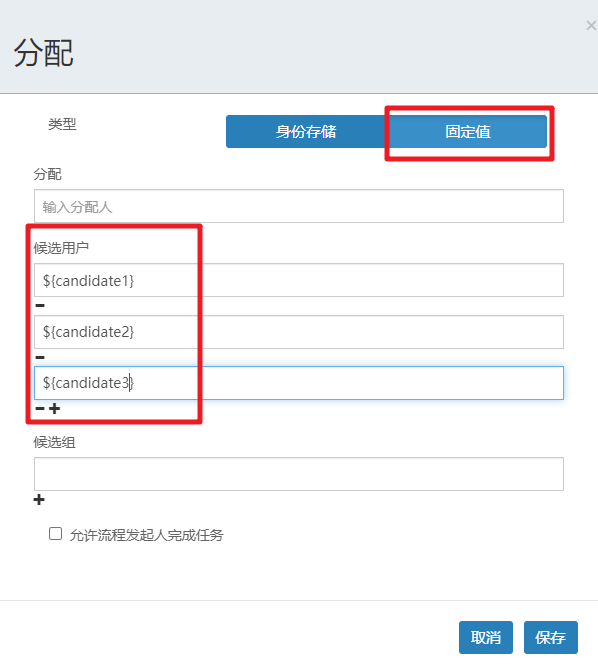Add another candidate user with plus icon
This screenshot has height=672, width=598.
[54, 408]
